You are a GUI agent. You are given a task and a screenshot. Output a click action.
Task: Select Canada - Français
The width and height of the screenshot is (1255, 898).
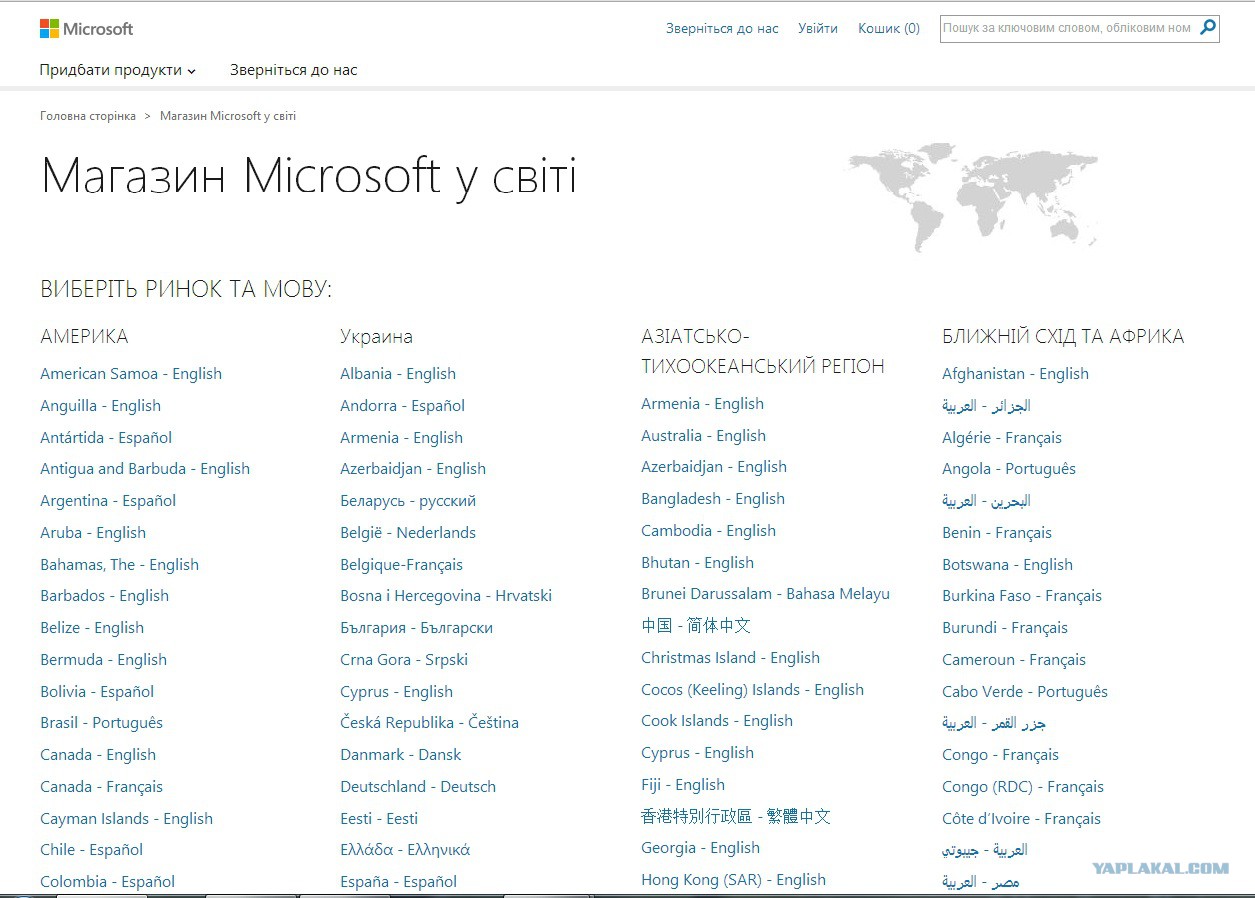point(101,787)
